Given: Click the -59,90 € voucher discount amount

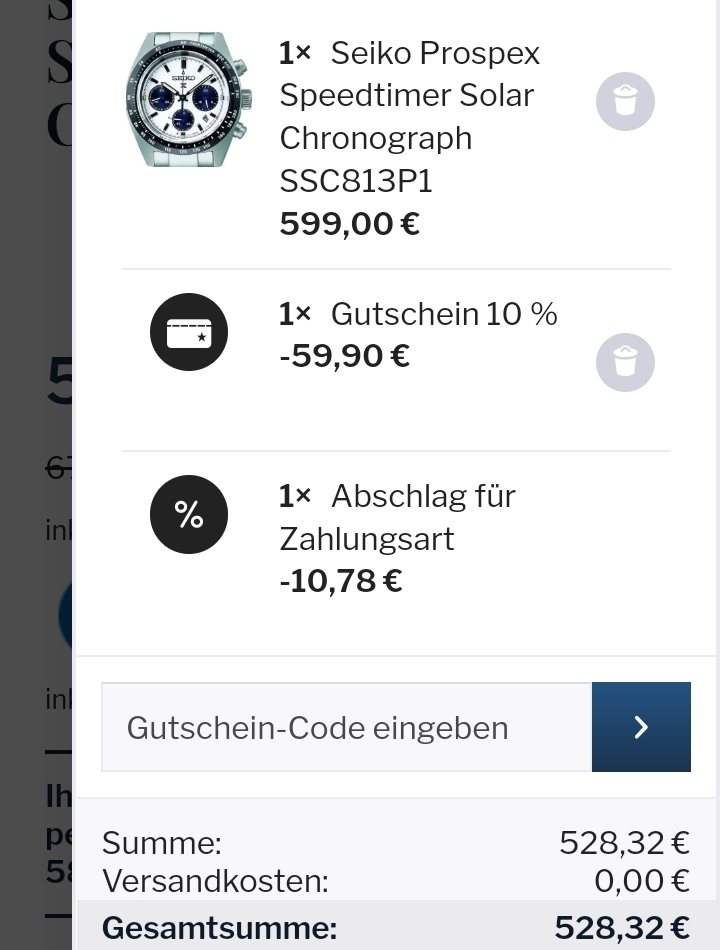Looking at the screenshot, I should (344, 356).
